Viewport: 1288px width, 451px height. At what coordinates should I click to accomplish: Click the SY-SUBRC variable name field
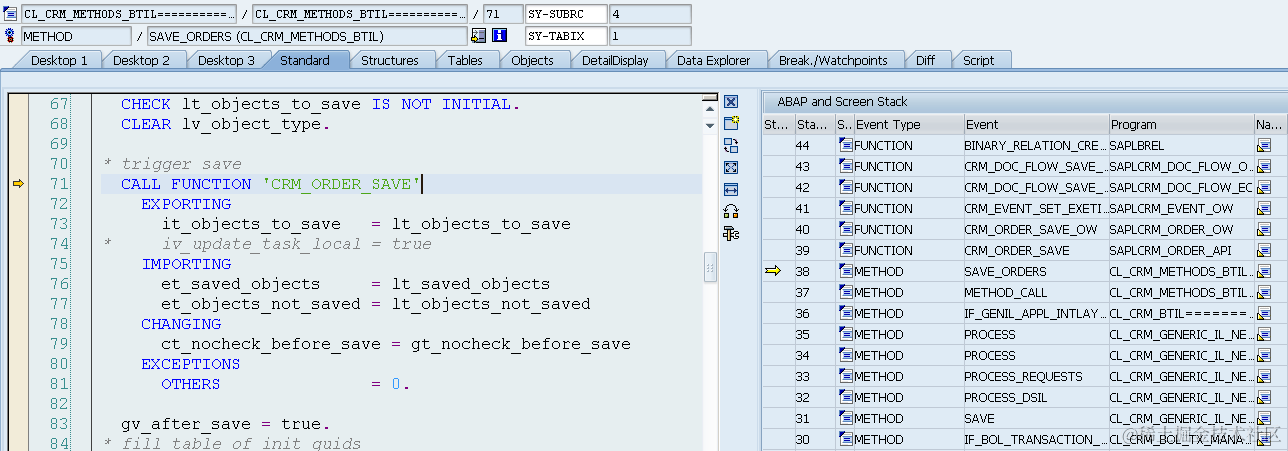point(566,15)
